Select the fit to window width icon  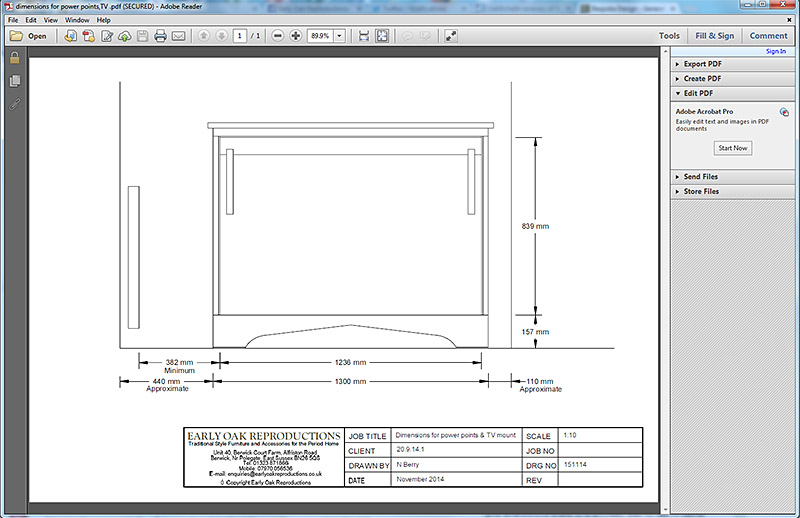tap(364, 36)
